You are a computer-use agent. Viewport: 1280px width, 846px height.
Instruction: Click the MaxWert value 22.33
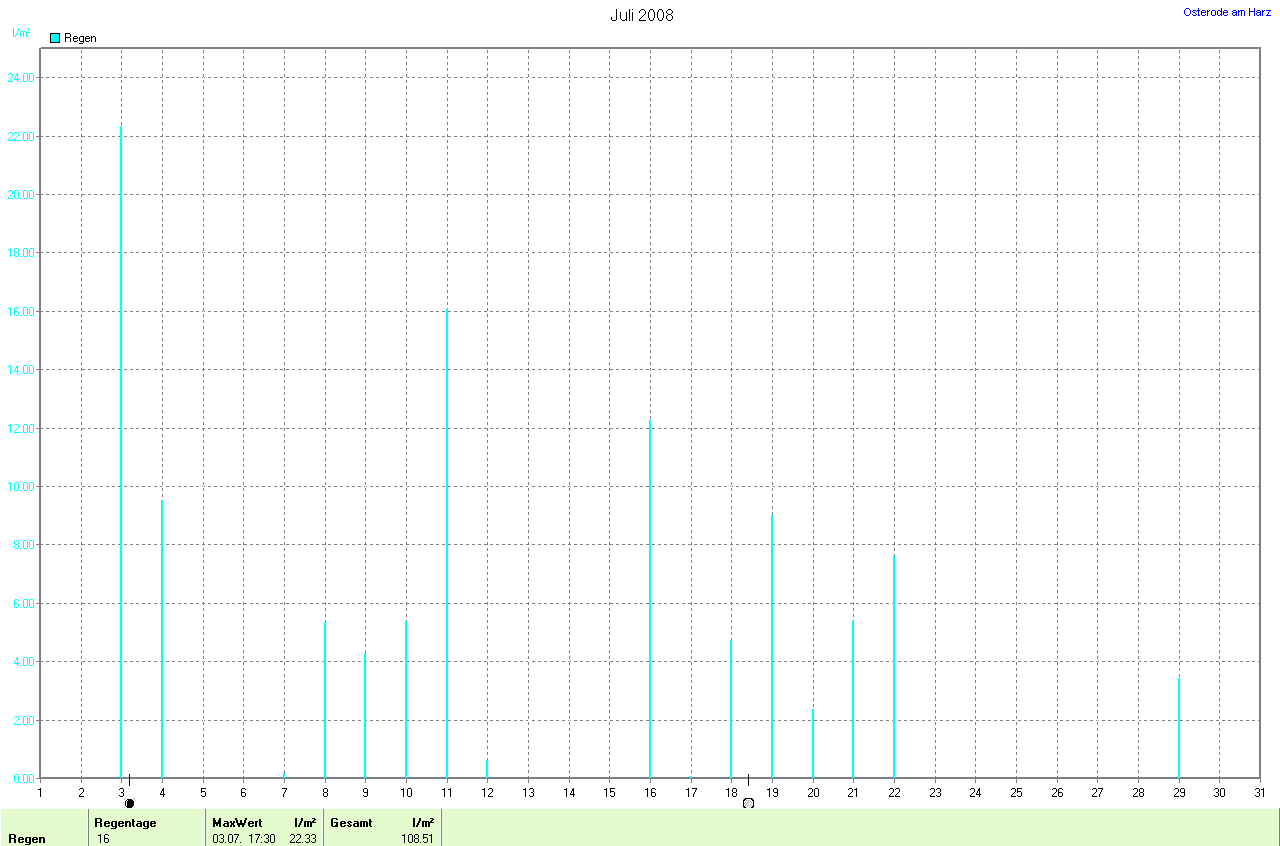point(302,839)
